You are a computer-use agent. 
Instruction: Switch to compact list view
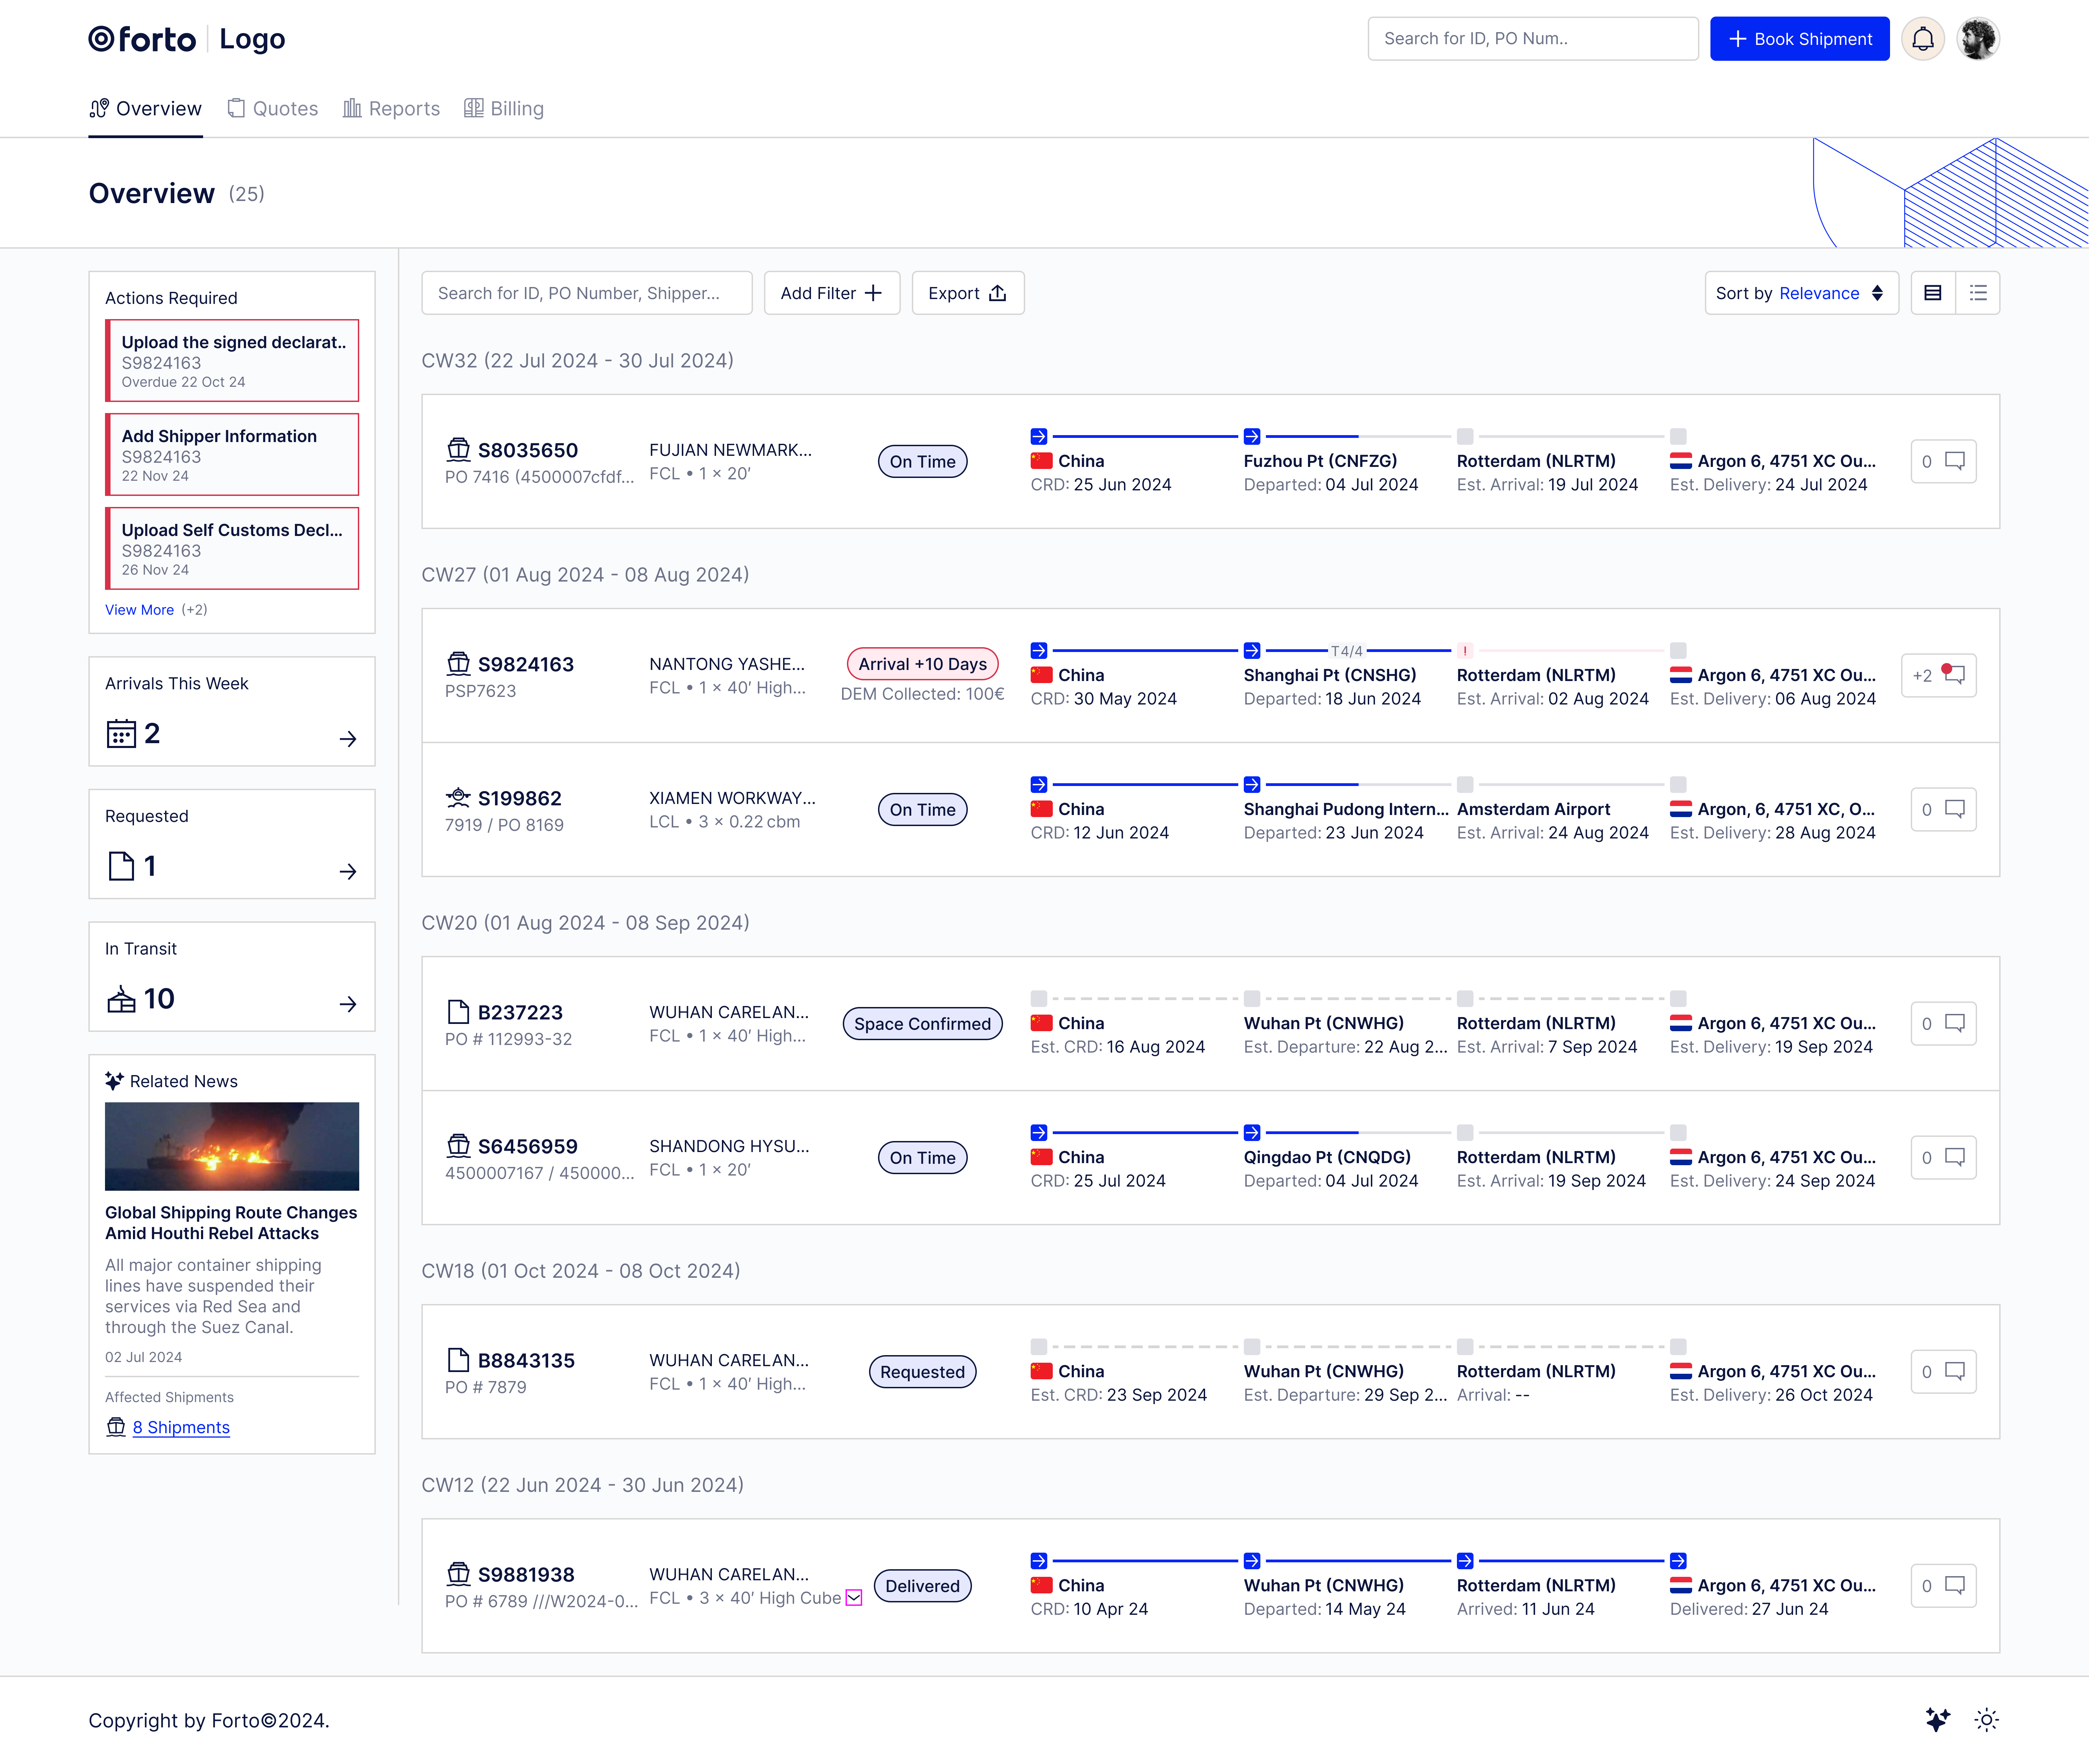(1978, 293)
